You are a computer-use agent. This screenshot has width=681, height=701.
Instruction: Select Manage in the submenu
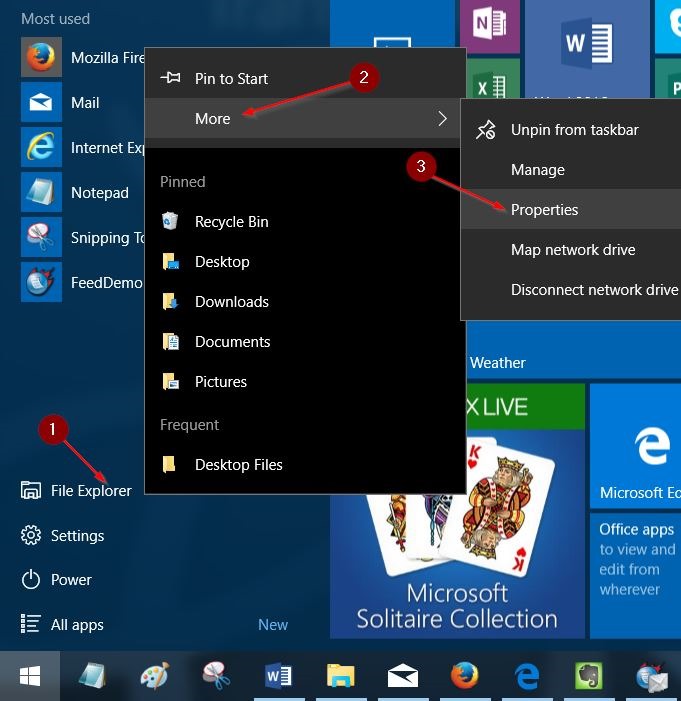click(x=571, y=169)
